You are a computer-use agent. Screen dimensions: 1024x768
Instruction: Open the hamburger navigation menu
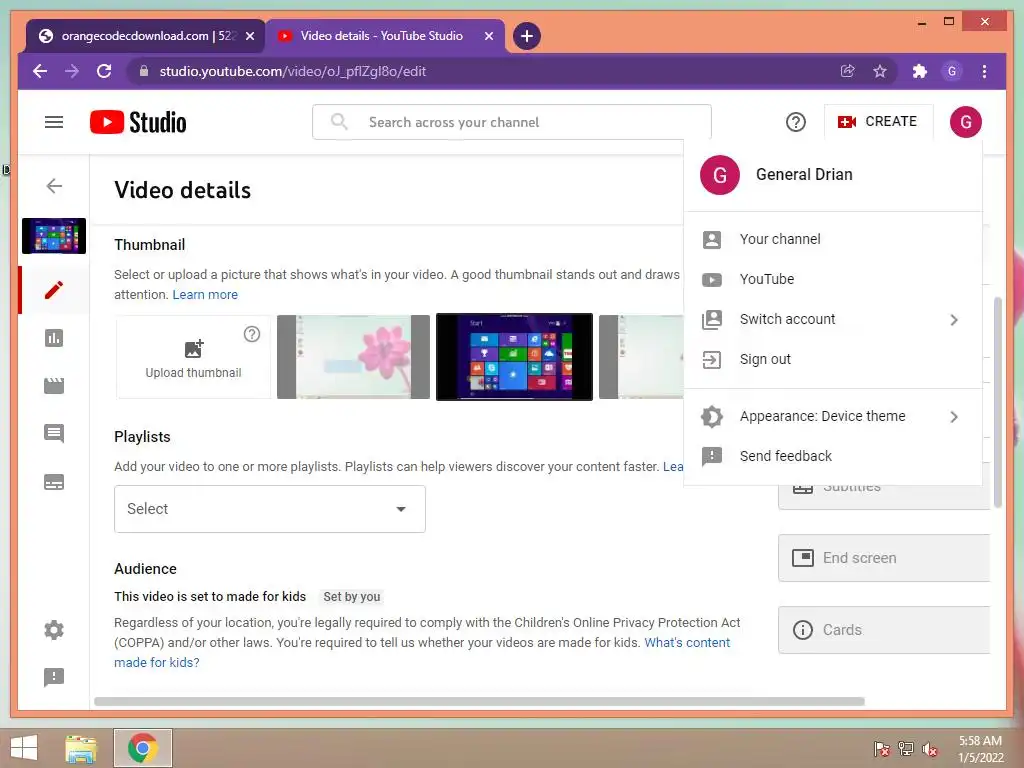(54, 122)
